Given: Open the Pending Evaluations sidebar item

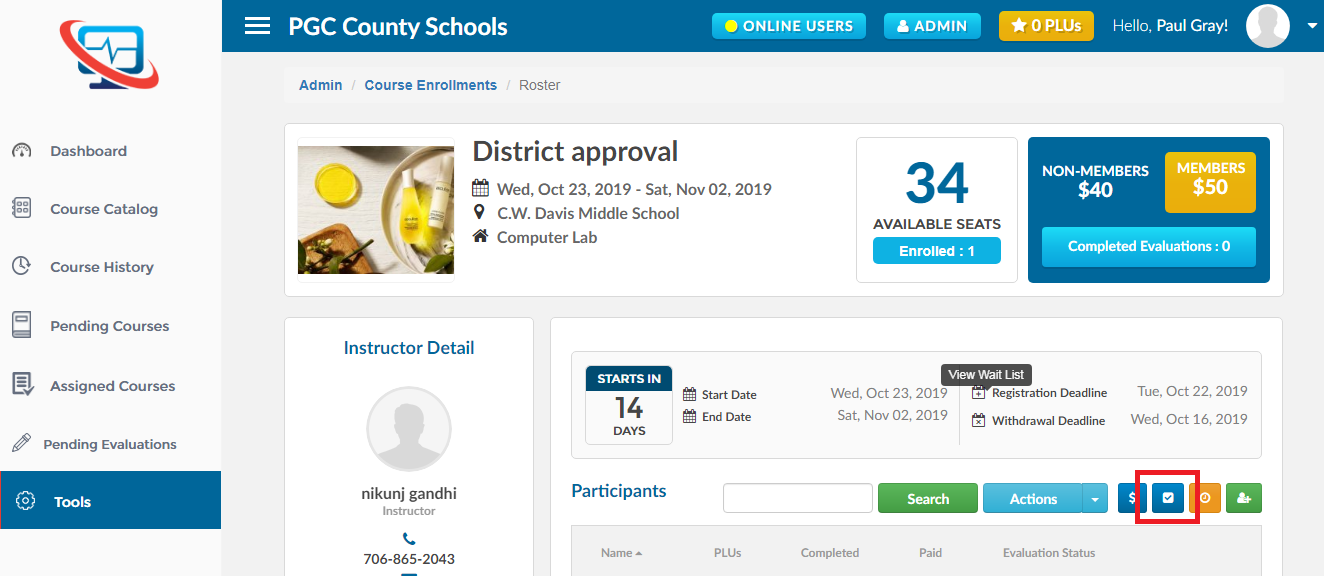Looking at the screenshot, I should point(110,444).
